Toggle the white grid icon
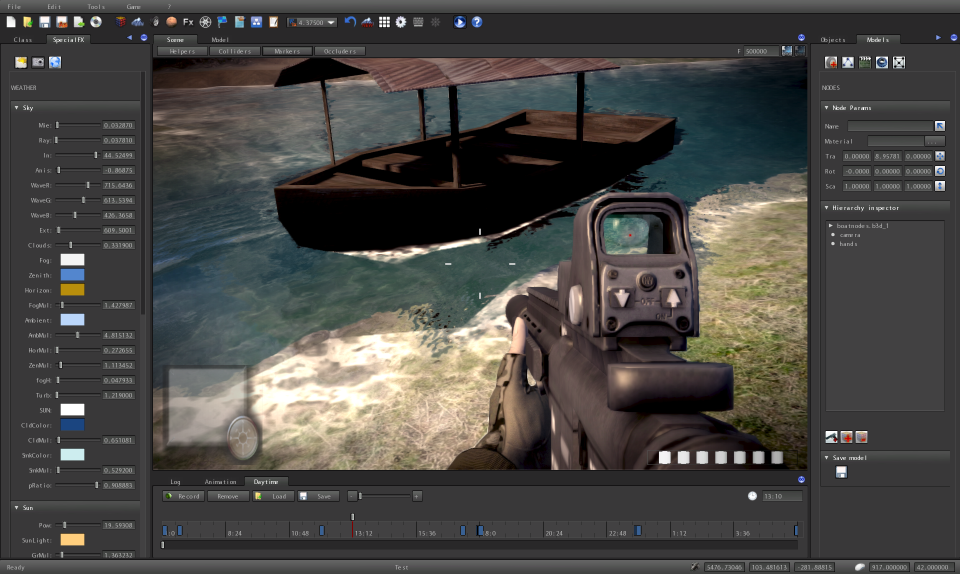 pyautogui.click(x=384, y=22)
